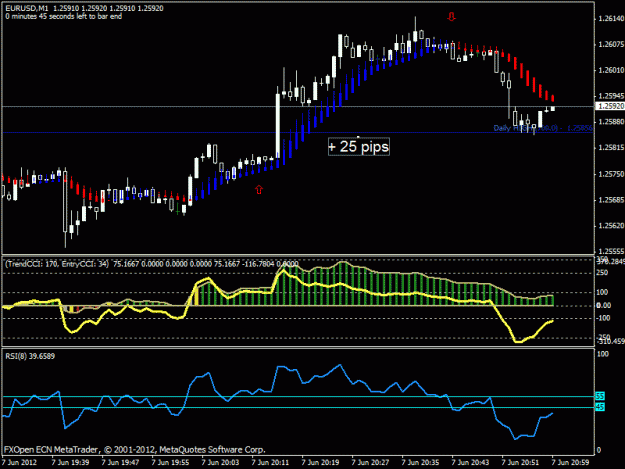Click price axis value 1.26140

[611, 19]
